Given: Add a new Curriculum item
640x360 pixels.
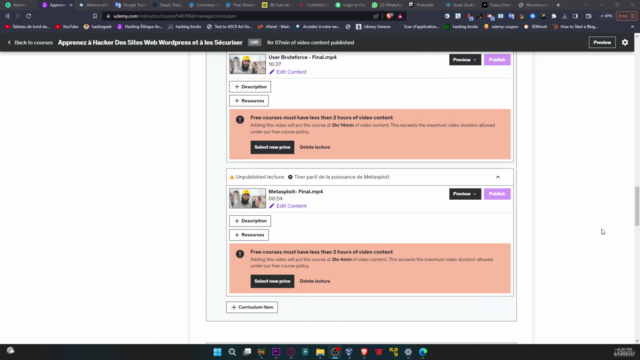Looking at the screenshot, I should point(252,307).
